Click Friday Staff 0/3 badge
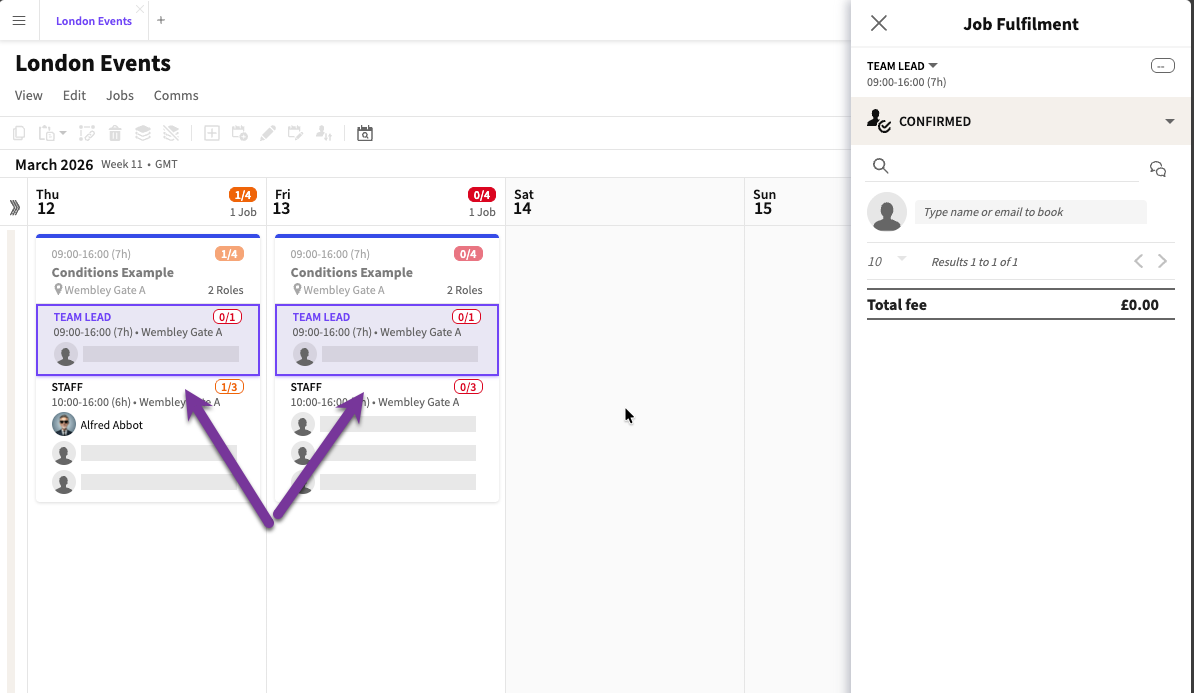 click(468, 387)
